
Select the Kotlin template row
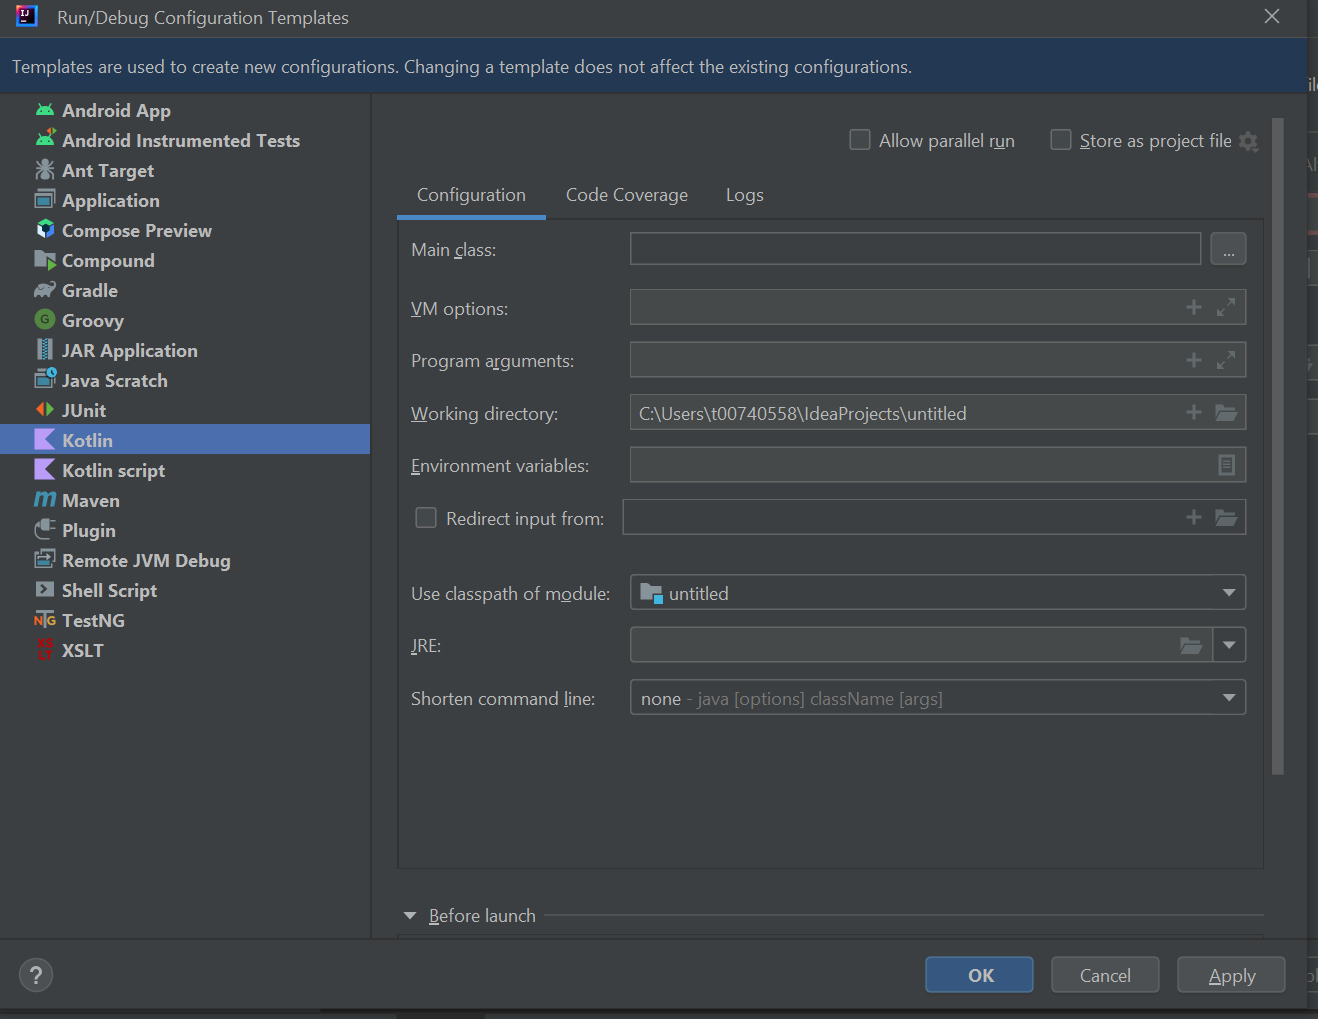click(x=185, y=440)
